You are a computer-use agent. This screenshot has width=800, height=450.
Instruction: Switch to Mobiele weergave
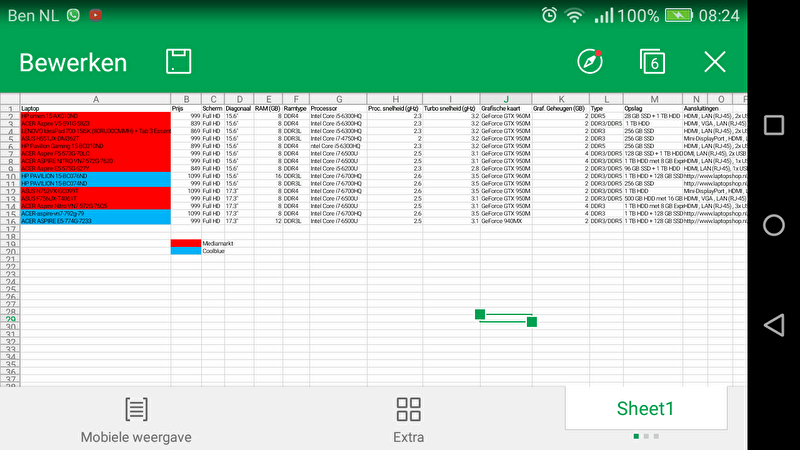click(x=136, y=420)
